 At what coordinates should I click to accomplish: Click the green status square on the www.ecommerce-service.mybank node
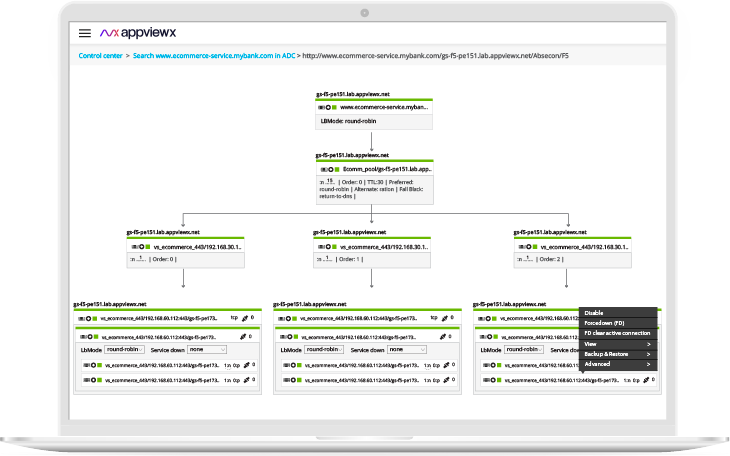click(334, 106)
